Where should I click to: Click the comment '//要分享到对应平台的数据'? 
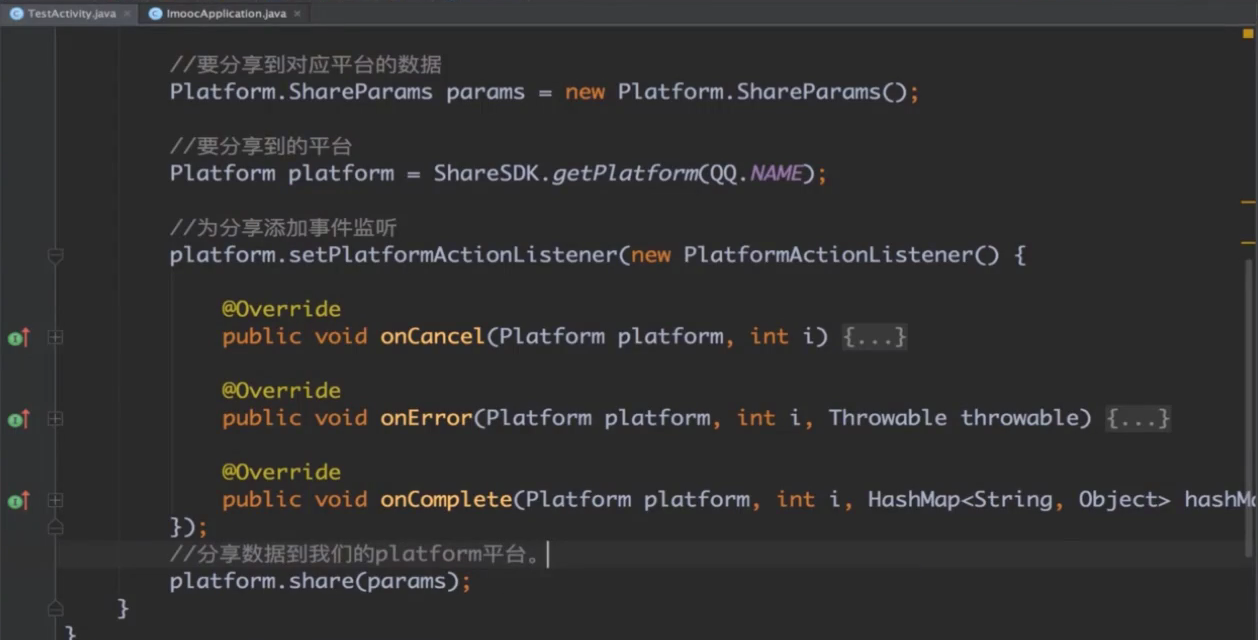click(x=306, y=65)
